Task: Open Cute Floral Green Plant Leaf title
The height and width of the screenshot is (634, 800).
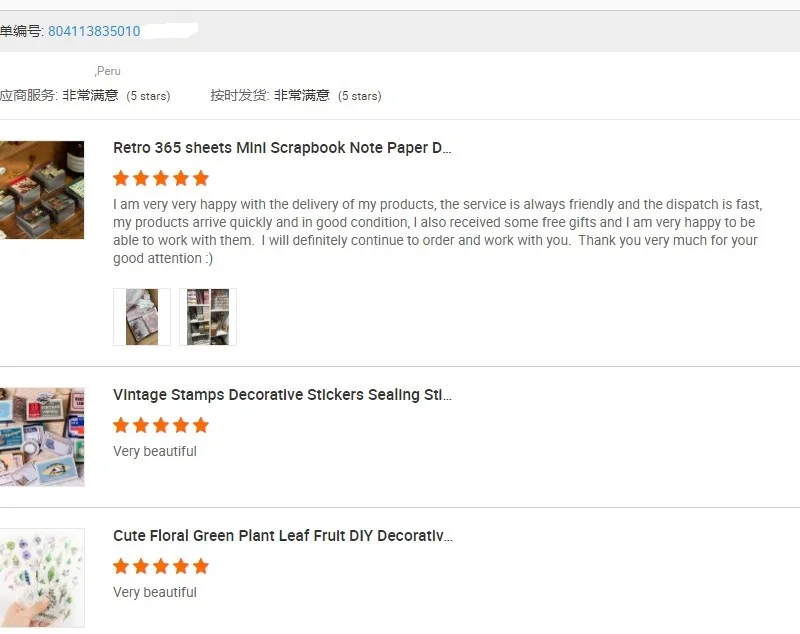Action: pyautogui.click(x=282, y=536)
